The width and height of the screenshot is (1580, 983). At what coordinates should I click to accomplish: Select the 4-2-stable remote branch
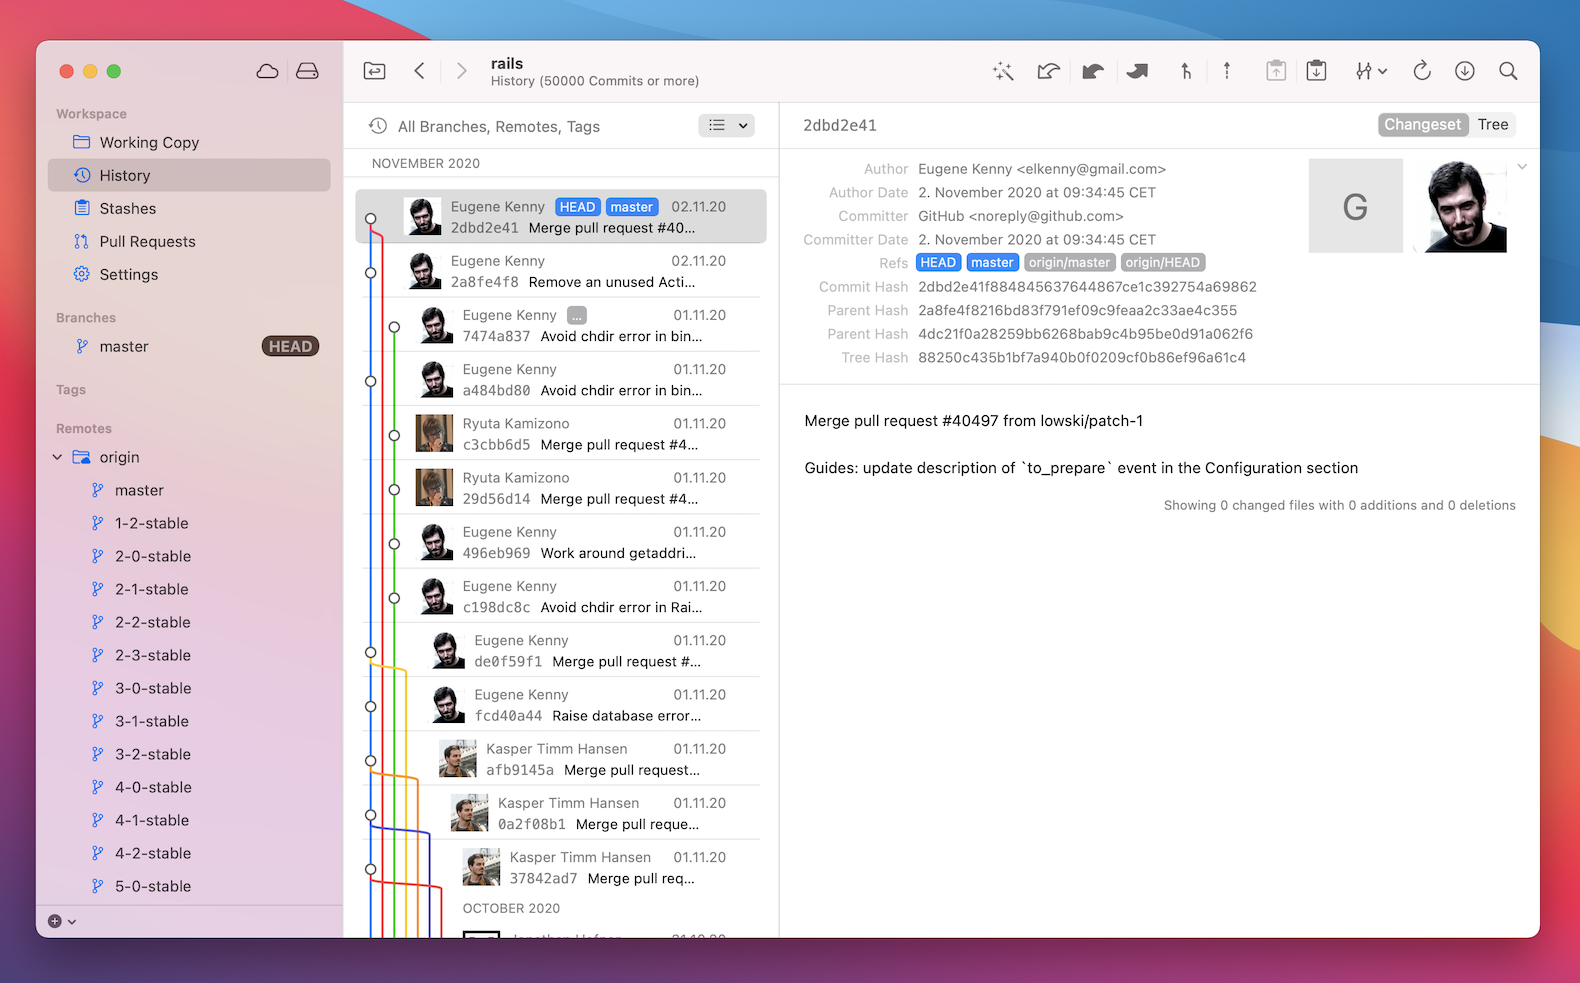pyautogui.click(x=152, y=853)
